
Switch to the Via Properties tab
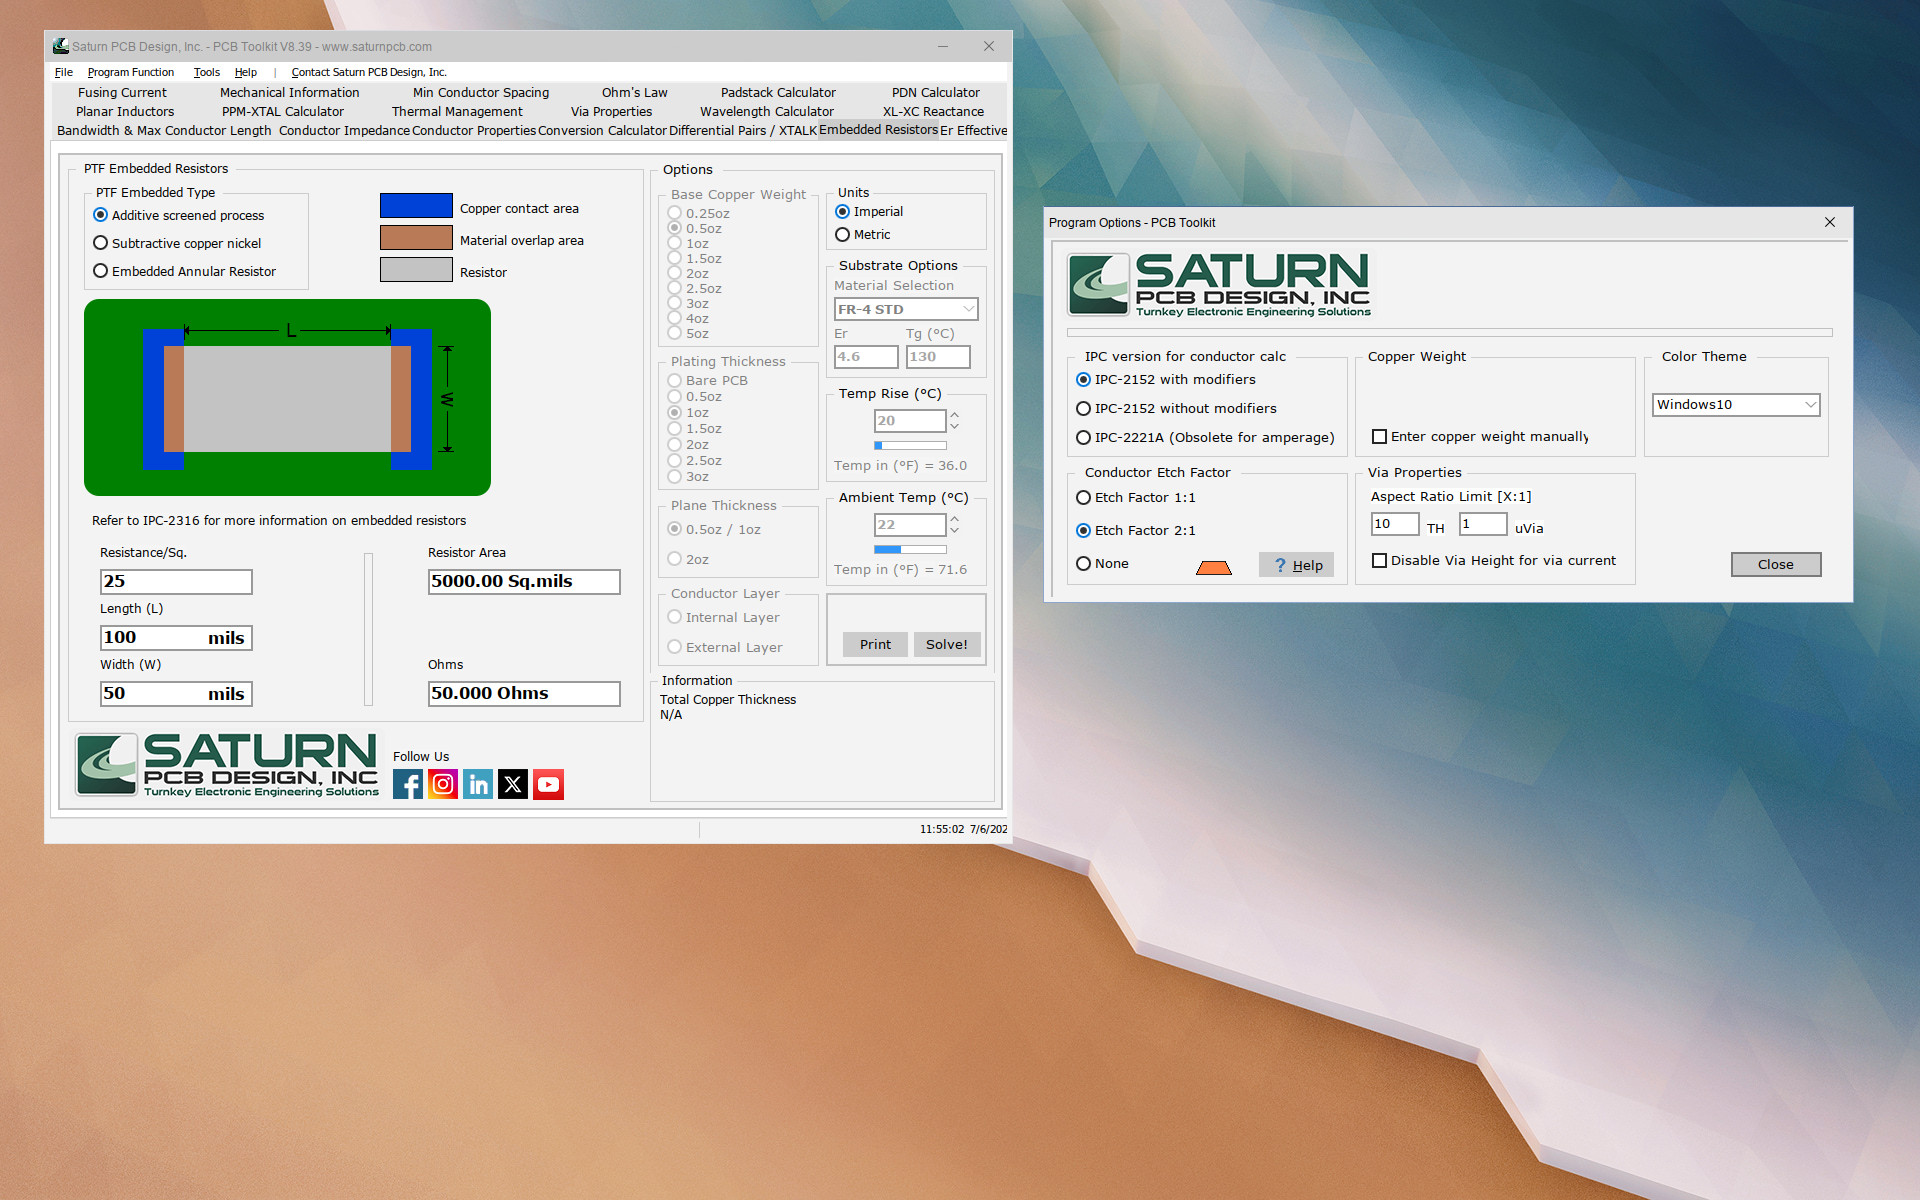[611, 111]
